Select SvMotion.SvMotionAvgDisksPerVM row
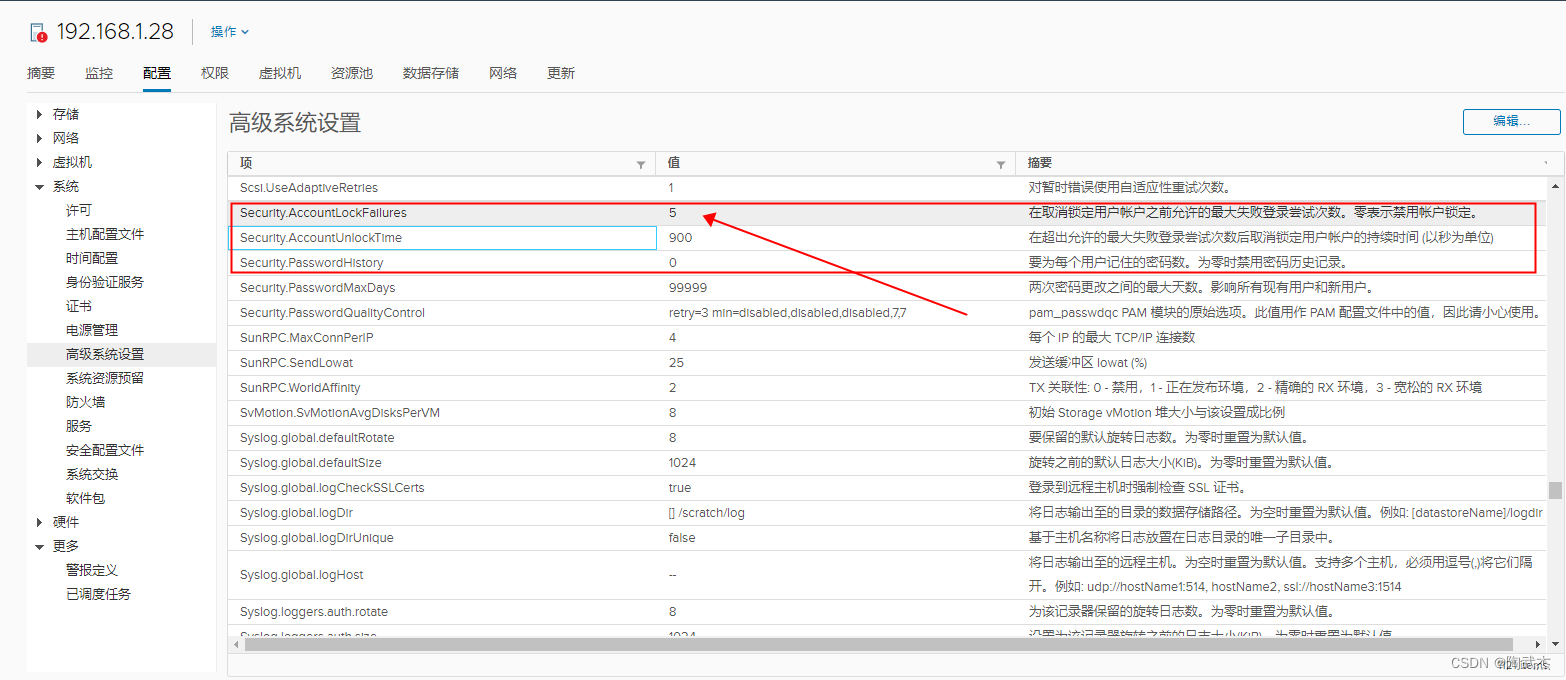Image resolution: width=1566 pixels, height=680 pixels. pos(887,413)
